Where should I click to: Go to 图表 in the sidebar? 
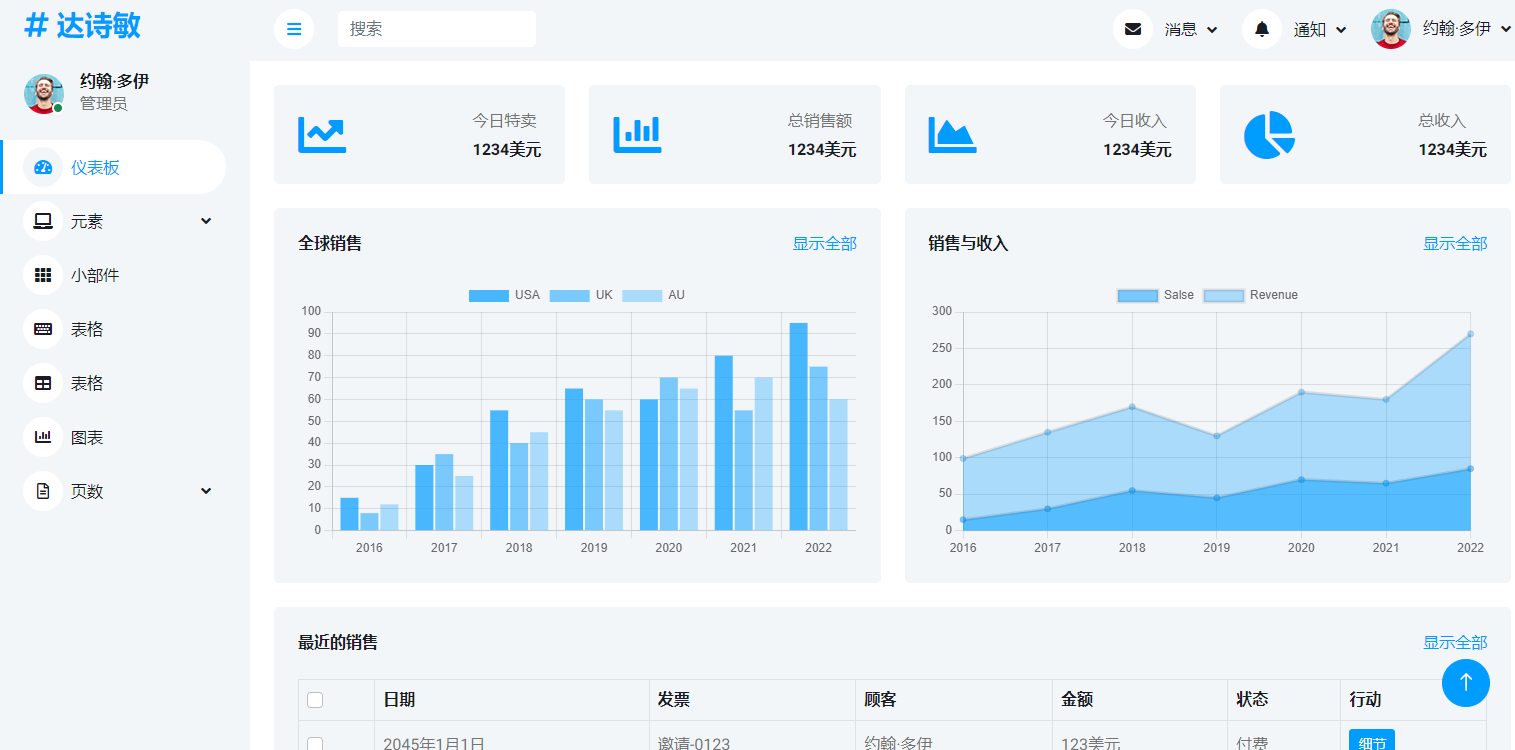pyautogui.click(x=87, y=437)
